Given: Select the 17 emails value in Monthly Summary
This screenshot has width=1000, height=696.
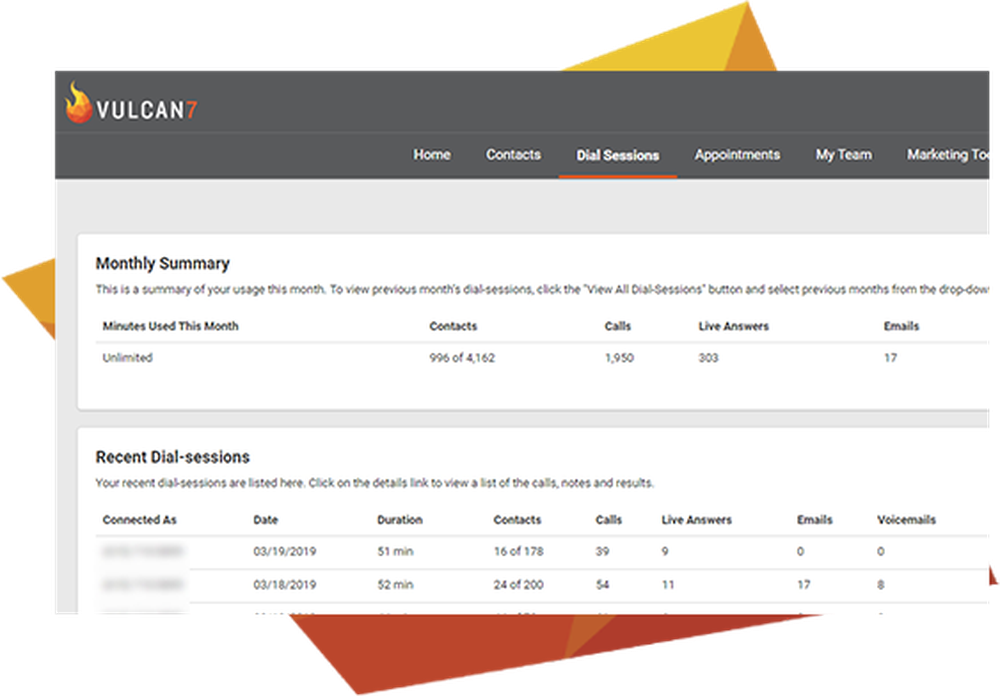Looking at the screenshot, I should [890, 358].
